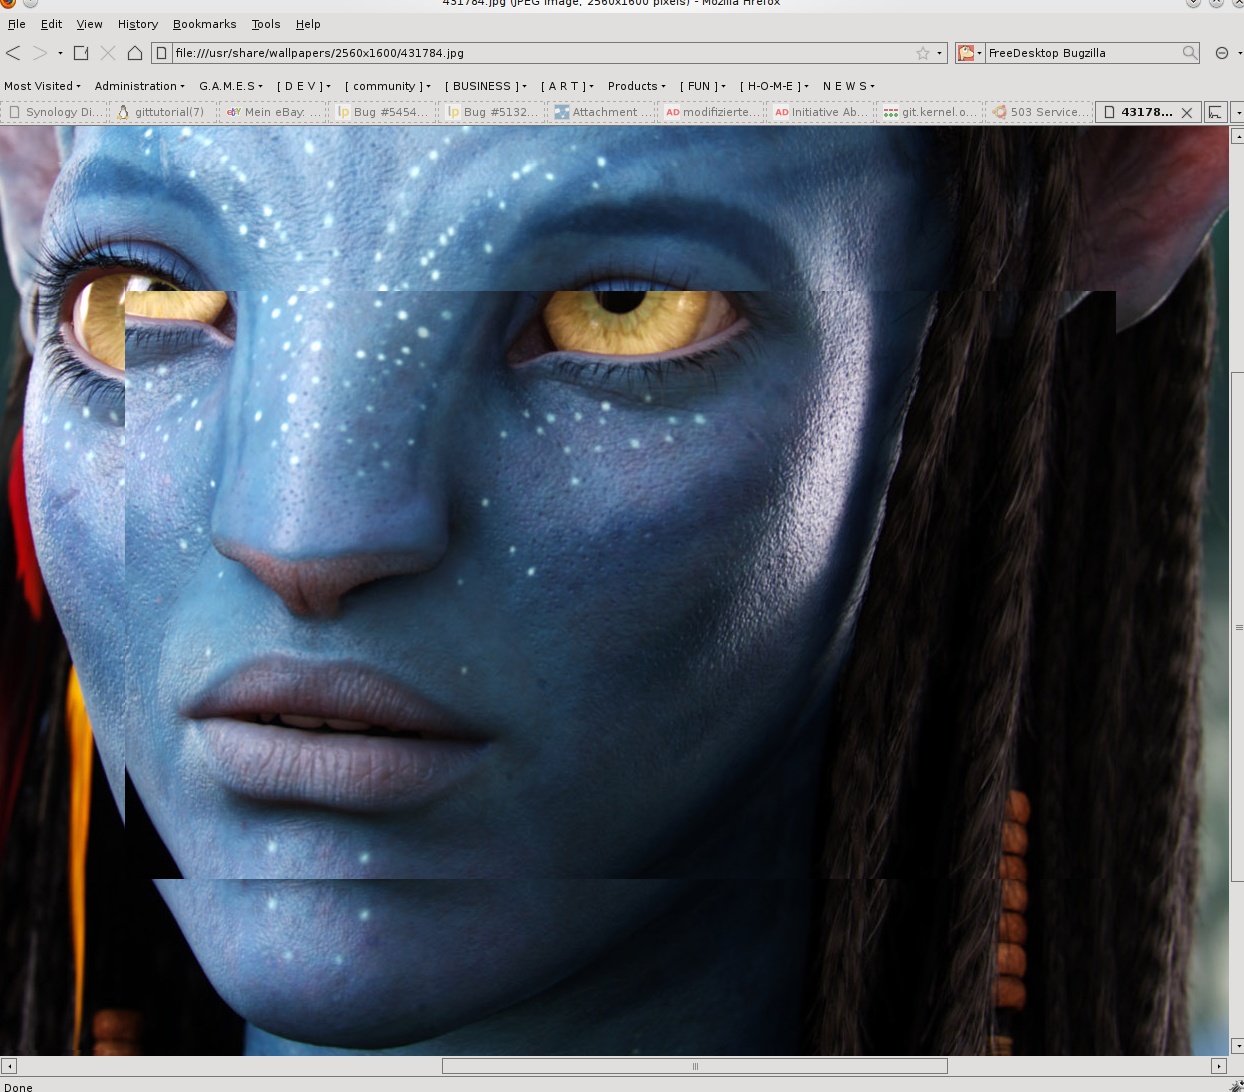Bookmark this page with the star icon
The height and width of the screenshot is (1092, 1244).
point(922,53)
